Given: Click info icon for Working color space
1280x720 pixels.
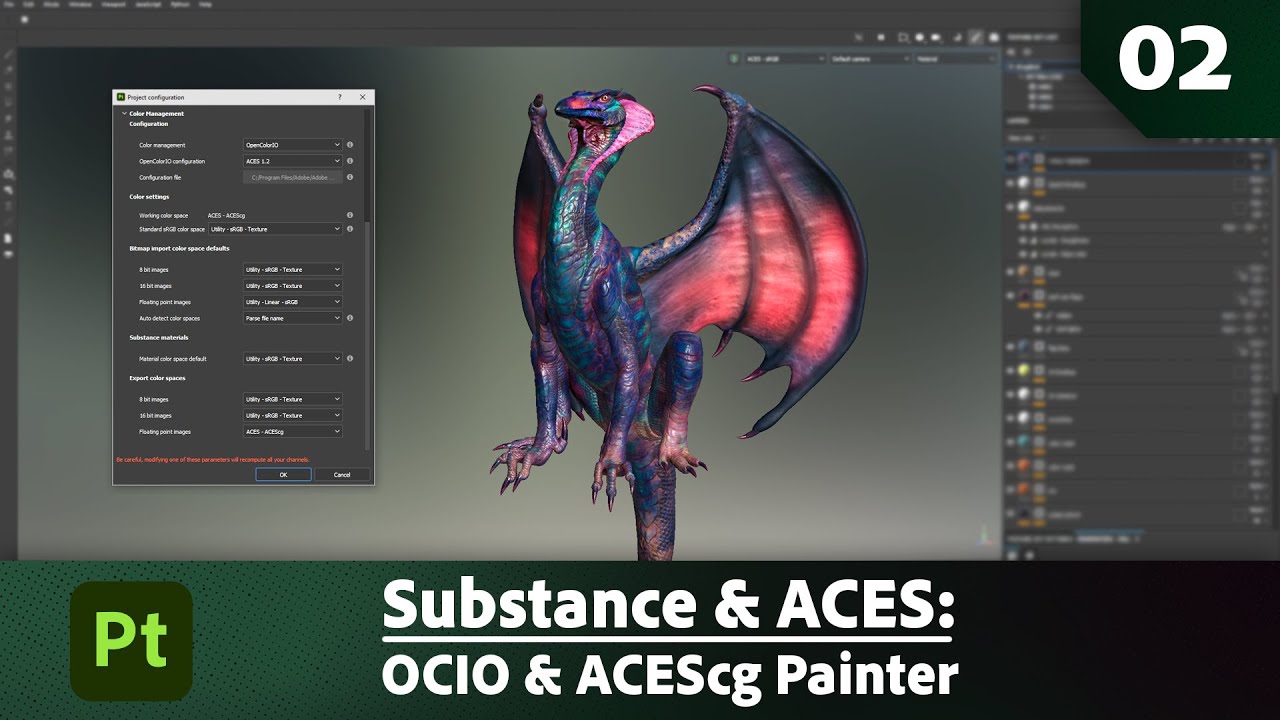Looking at the screenshot, I should coord(350,215).
